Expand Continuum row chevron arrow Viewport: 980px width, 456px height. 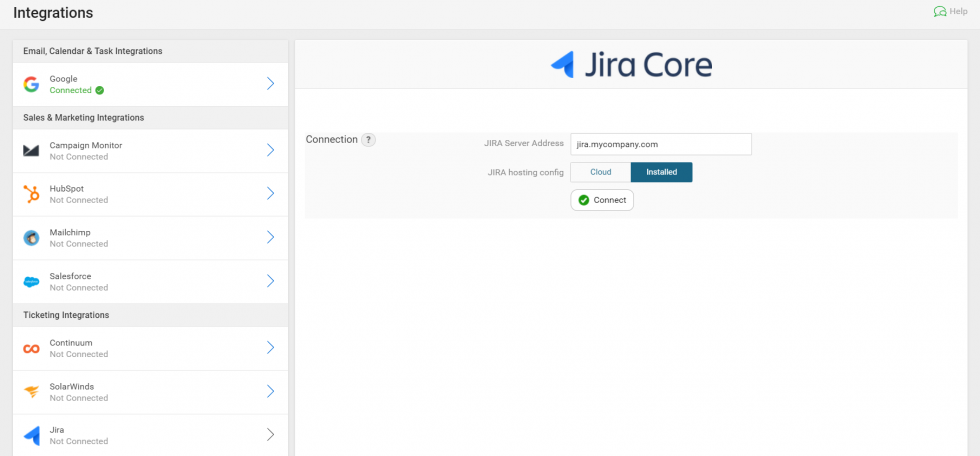pos(271,347)
